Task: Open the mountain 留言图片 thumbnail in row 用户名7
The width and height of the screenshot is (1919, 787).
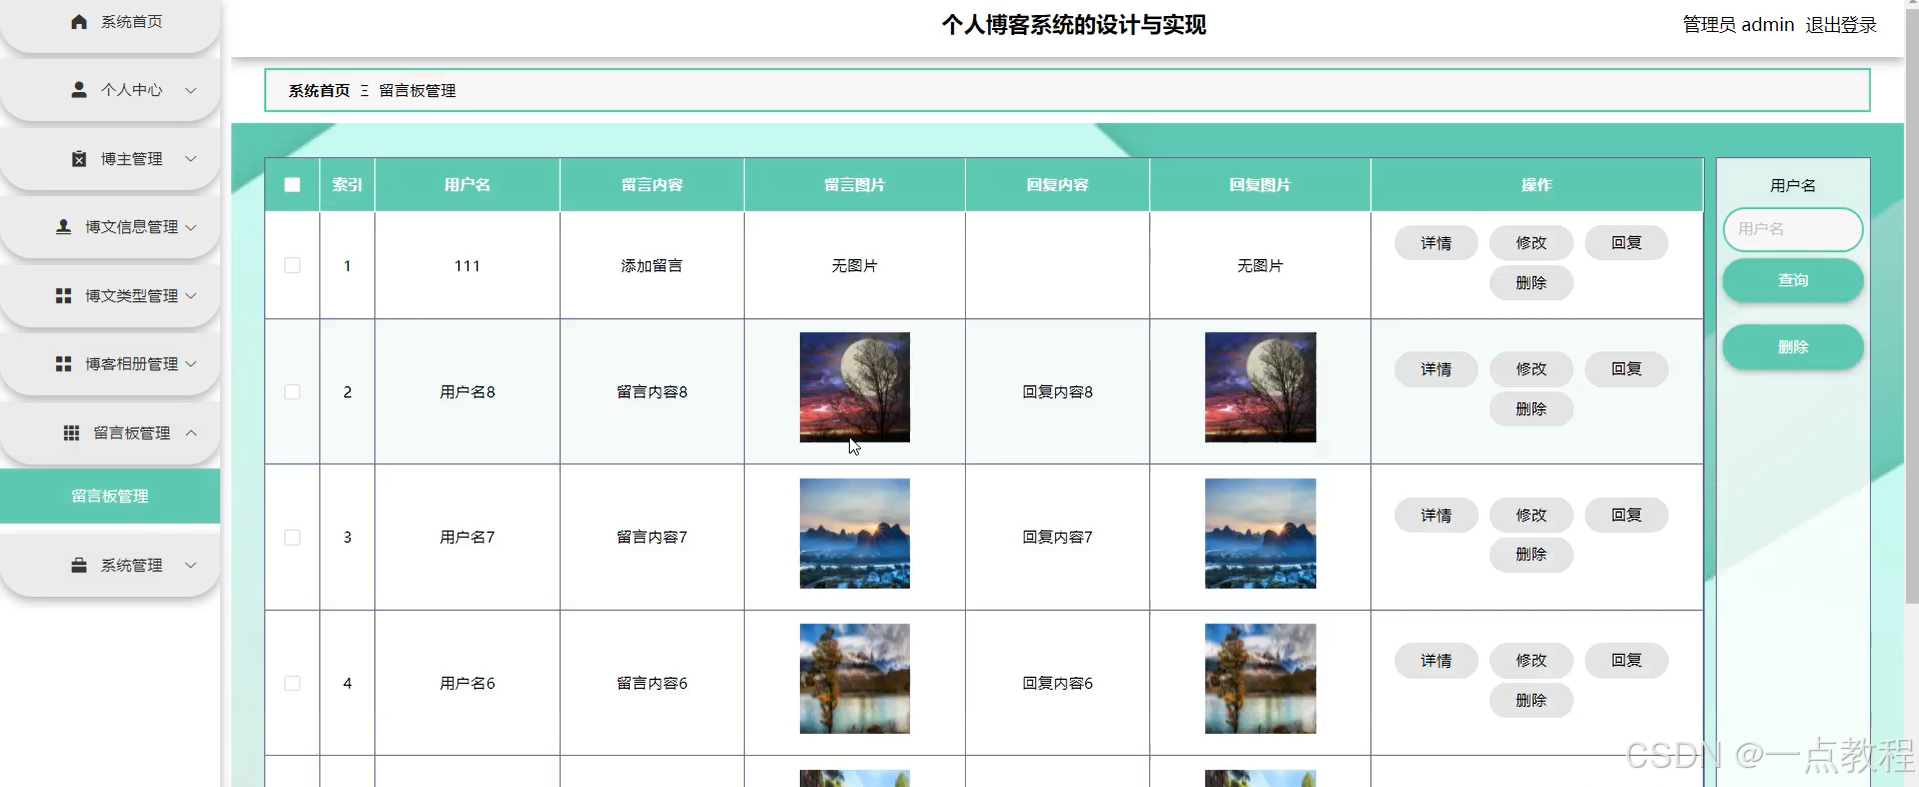Action: [x=855, y=533]
